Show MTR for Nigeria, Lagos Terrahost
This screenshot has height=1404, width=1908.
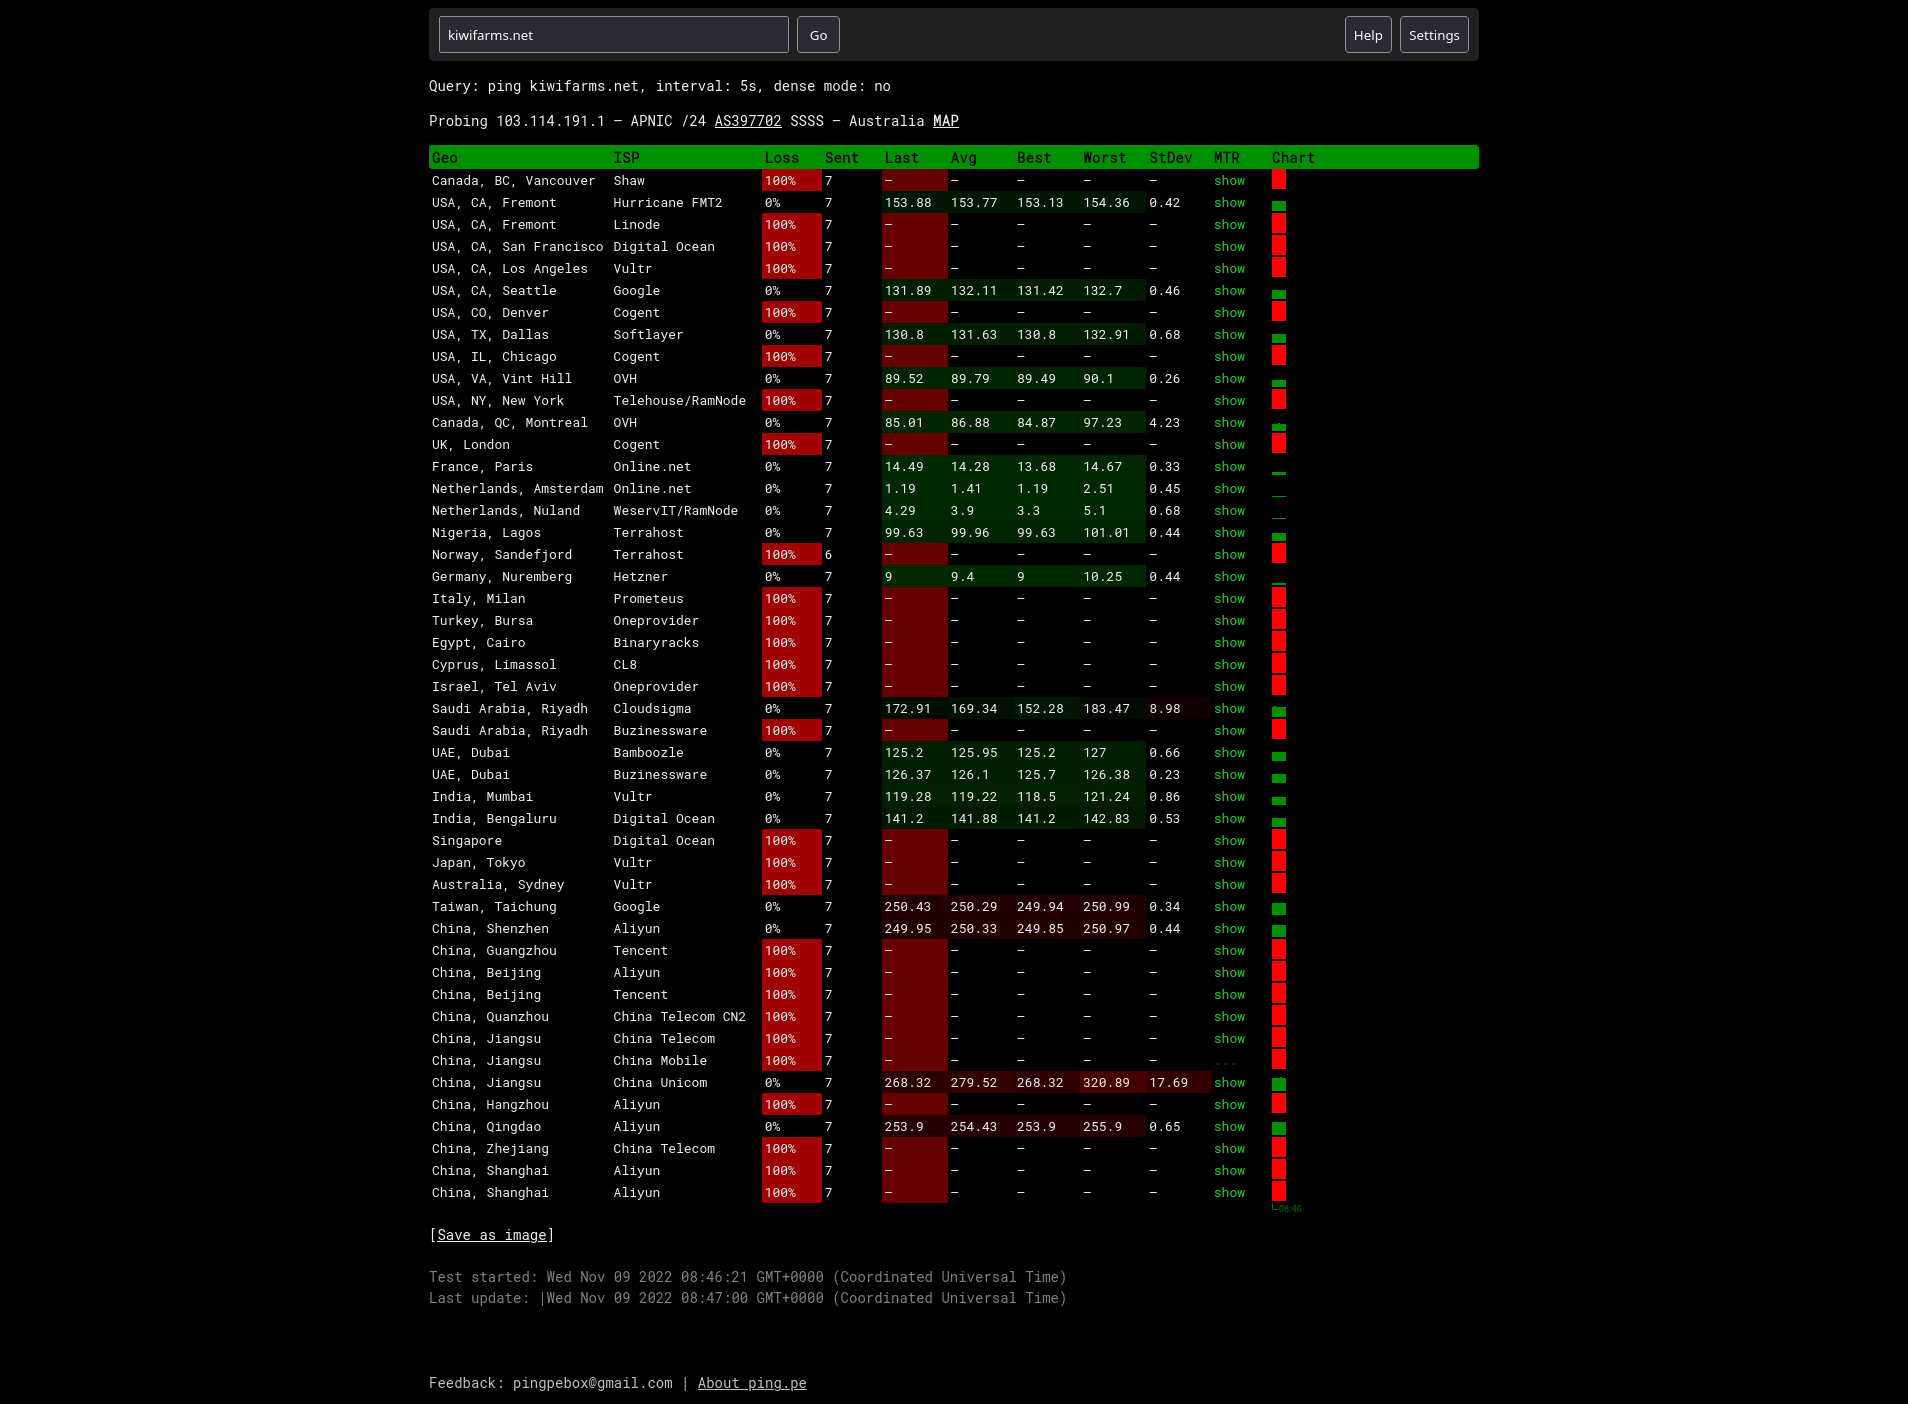1229,533
